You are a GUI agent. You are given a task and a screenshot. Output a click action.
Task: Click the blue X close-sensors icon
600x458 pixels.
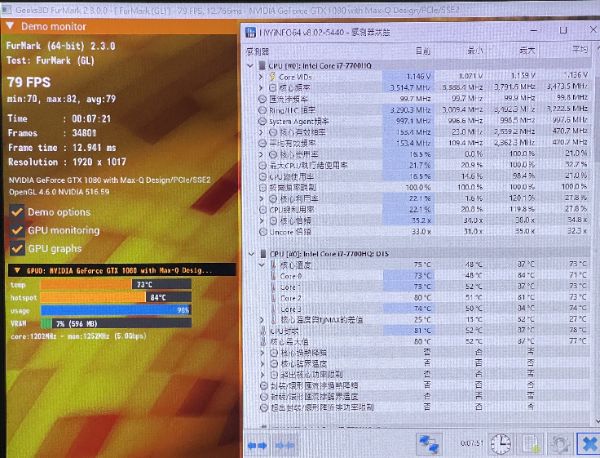point(589,444)
